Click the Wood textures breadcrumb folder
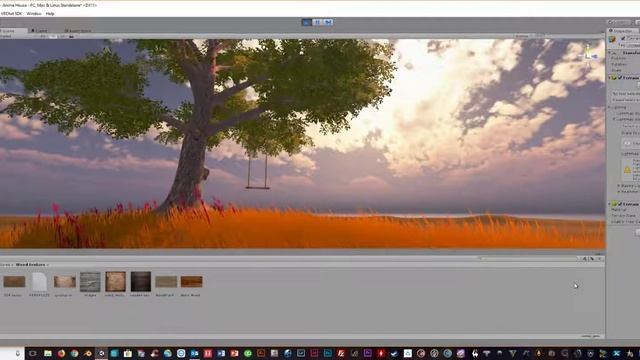 coord(31,265)
